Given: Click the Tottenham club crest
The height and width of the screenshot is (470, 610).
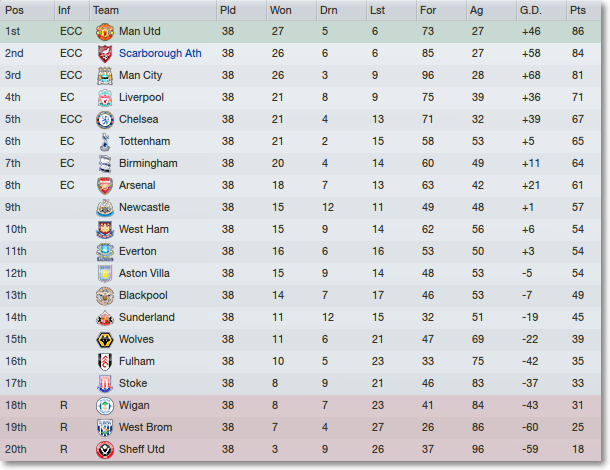Looking at the screenshot, I should coord(104,142).
